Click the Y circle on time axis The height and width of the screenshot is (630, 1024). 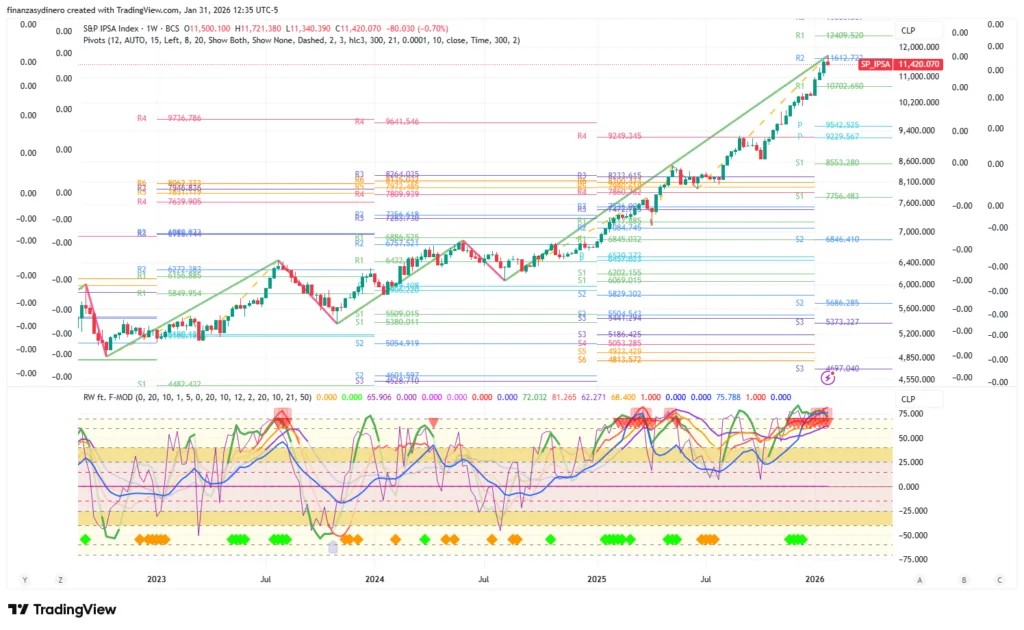click(x=24, y=579)
